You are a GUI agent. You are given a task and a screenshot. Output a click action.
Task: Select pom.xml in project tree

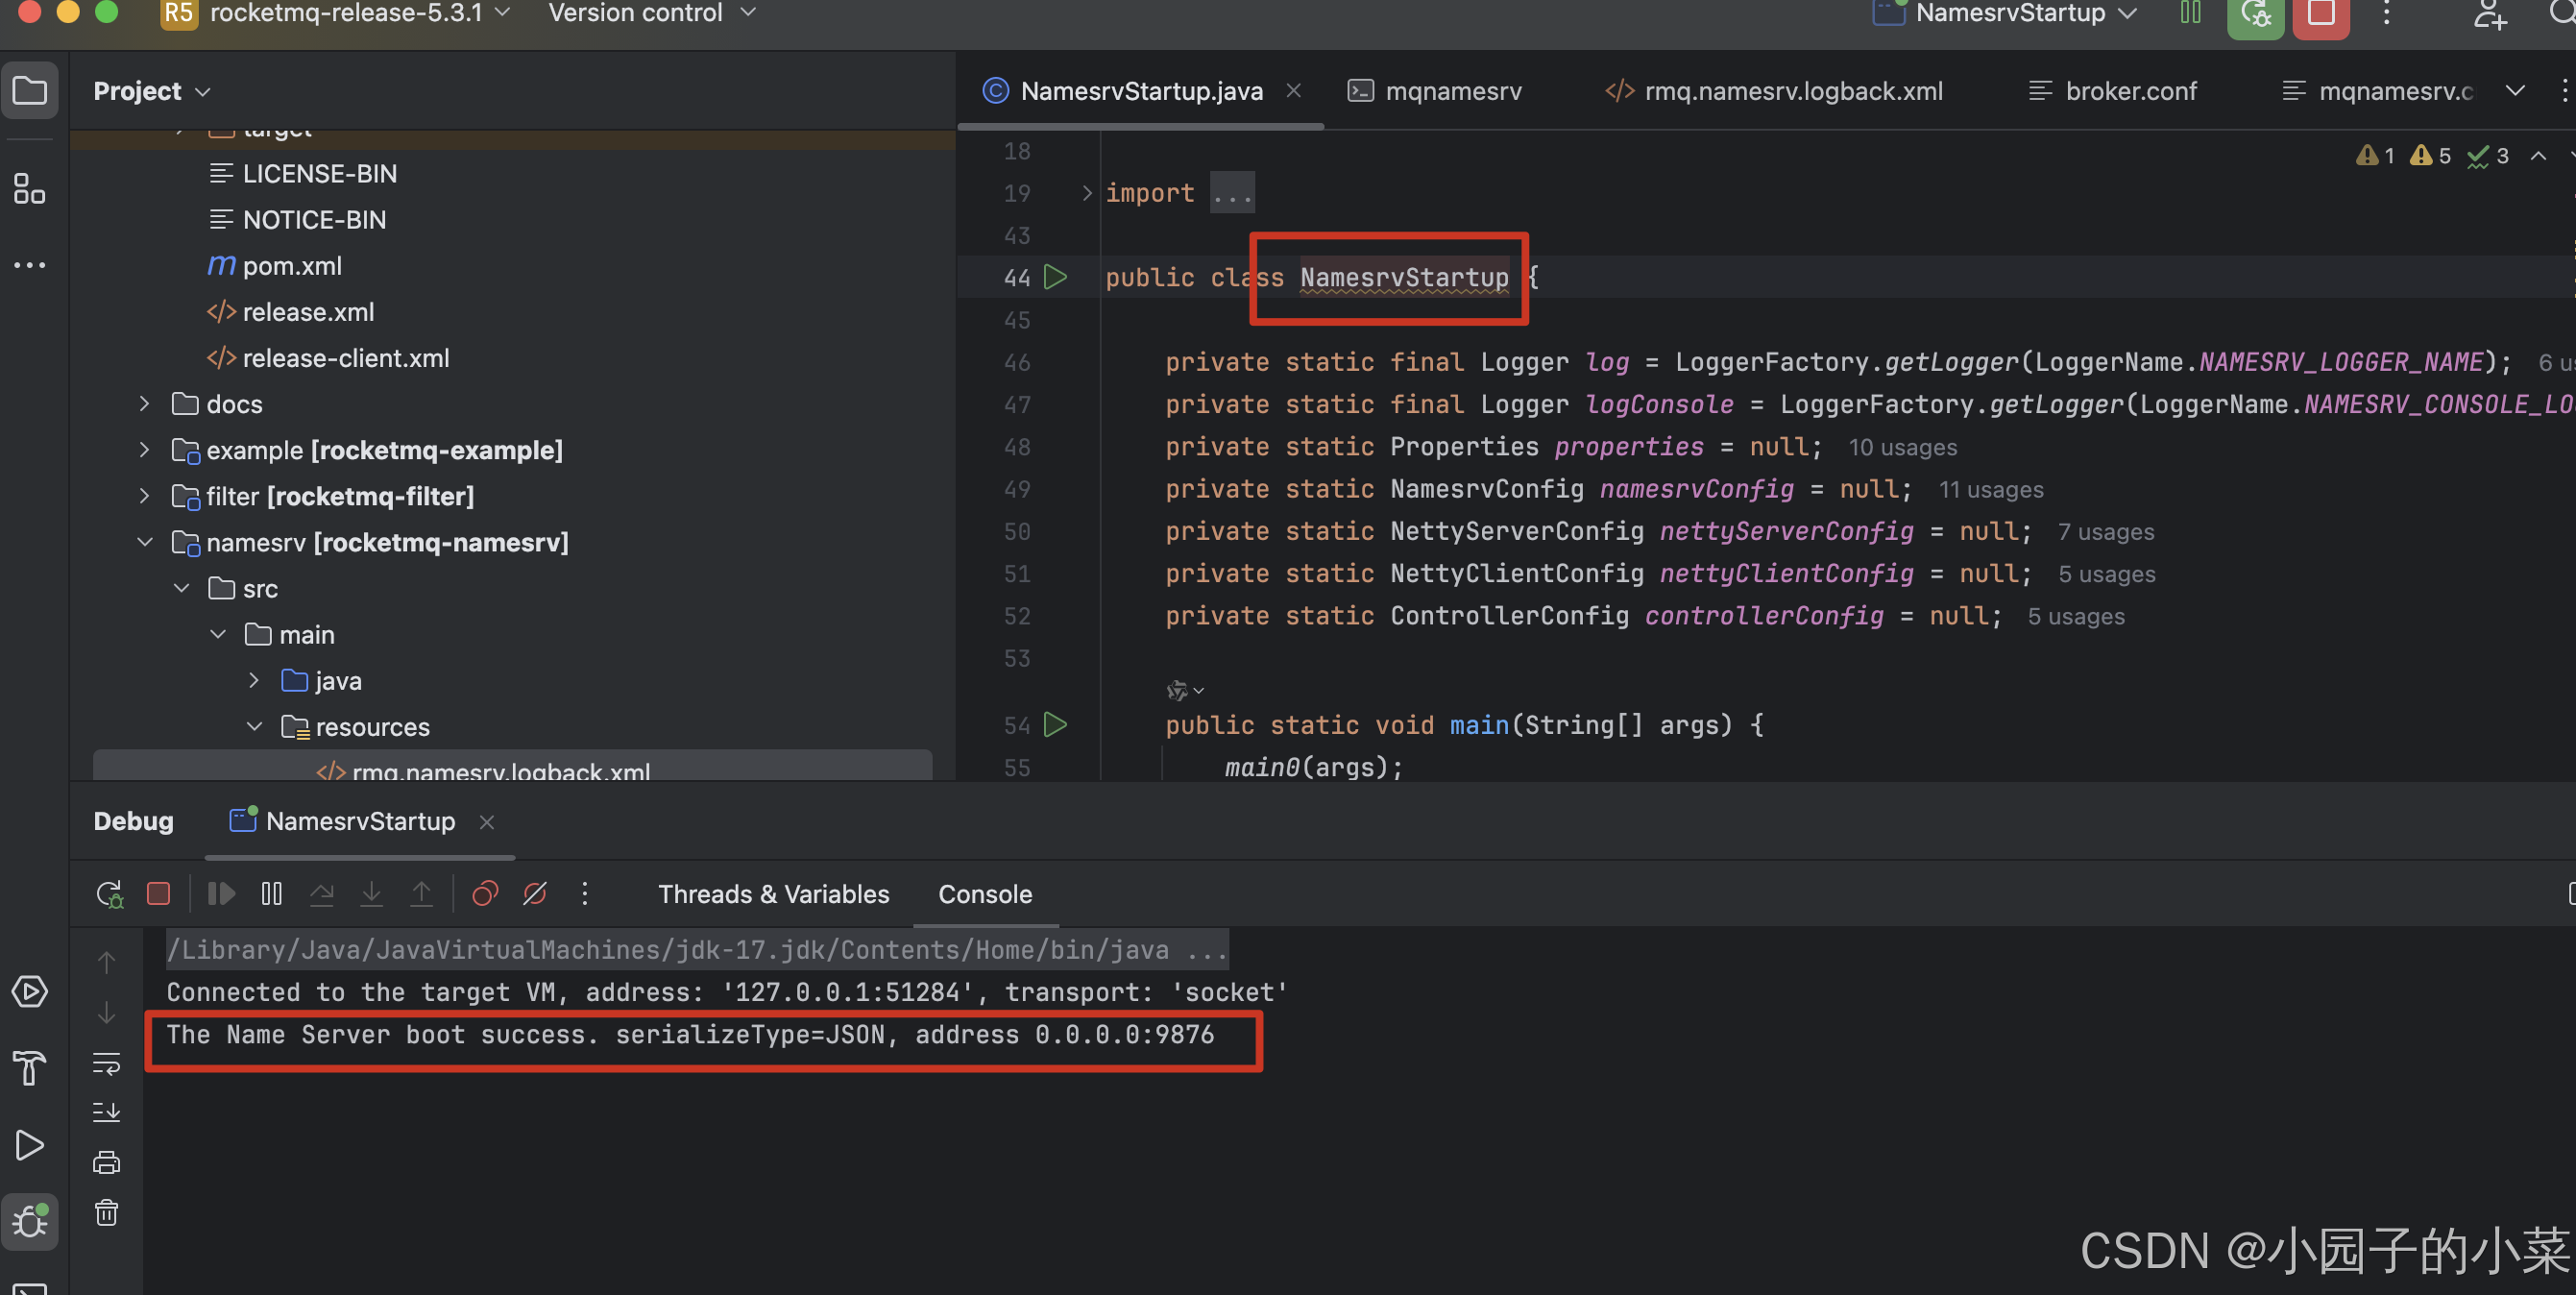coord(292,266)
